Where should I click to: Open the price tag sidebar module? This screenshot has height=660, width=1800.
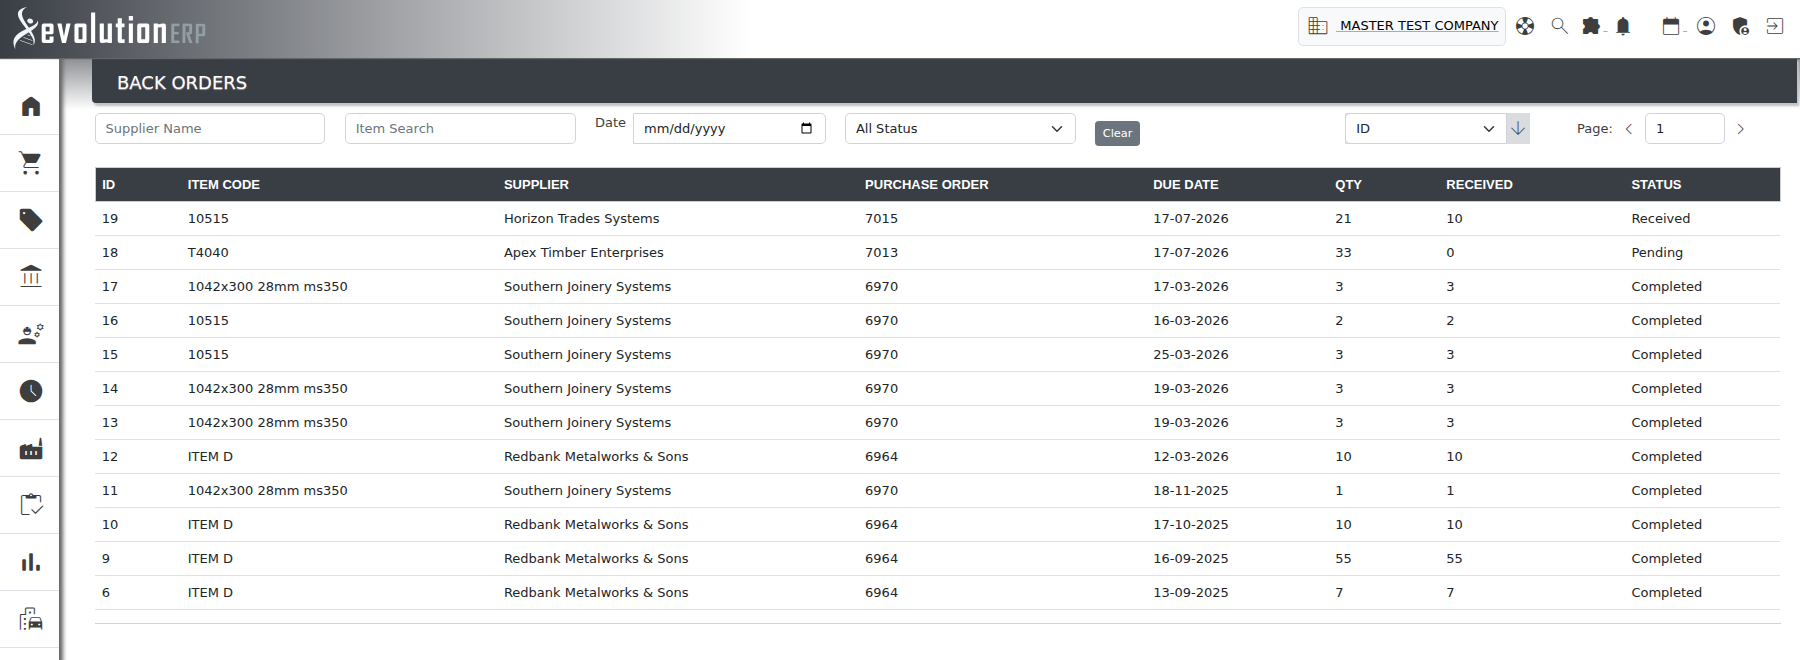[x=31, y=220]
